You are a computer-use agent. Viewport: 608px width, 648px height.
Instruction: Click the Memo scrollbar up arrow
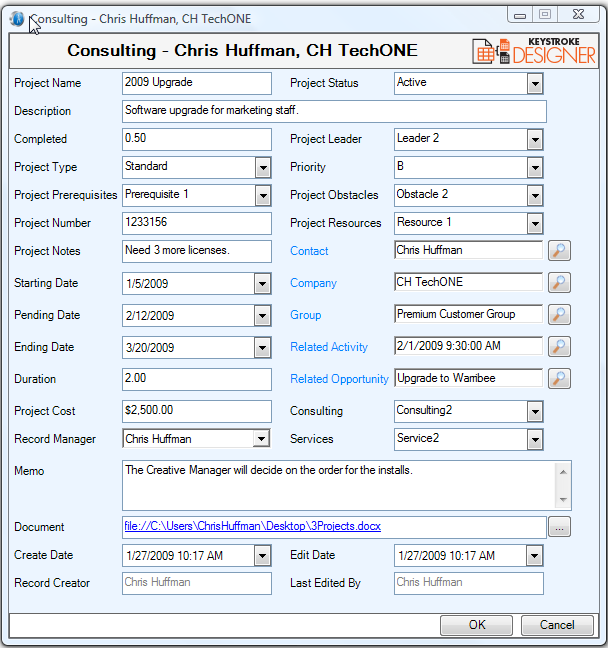point(563,472)
